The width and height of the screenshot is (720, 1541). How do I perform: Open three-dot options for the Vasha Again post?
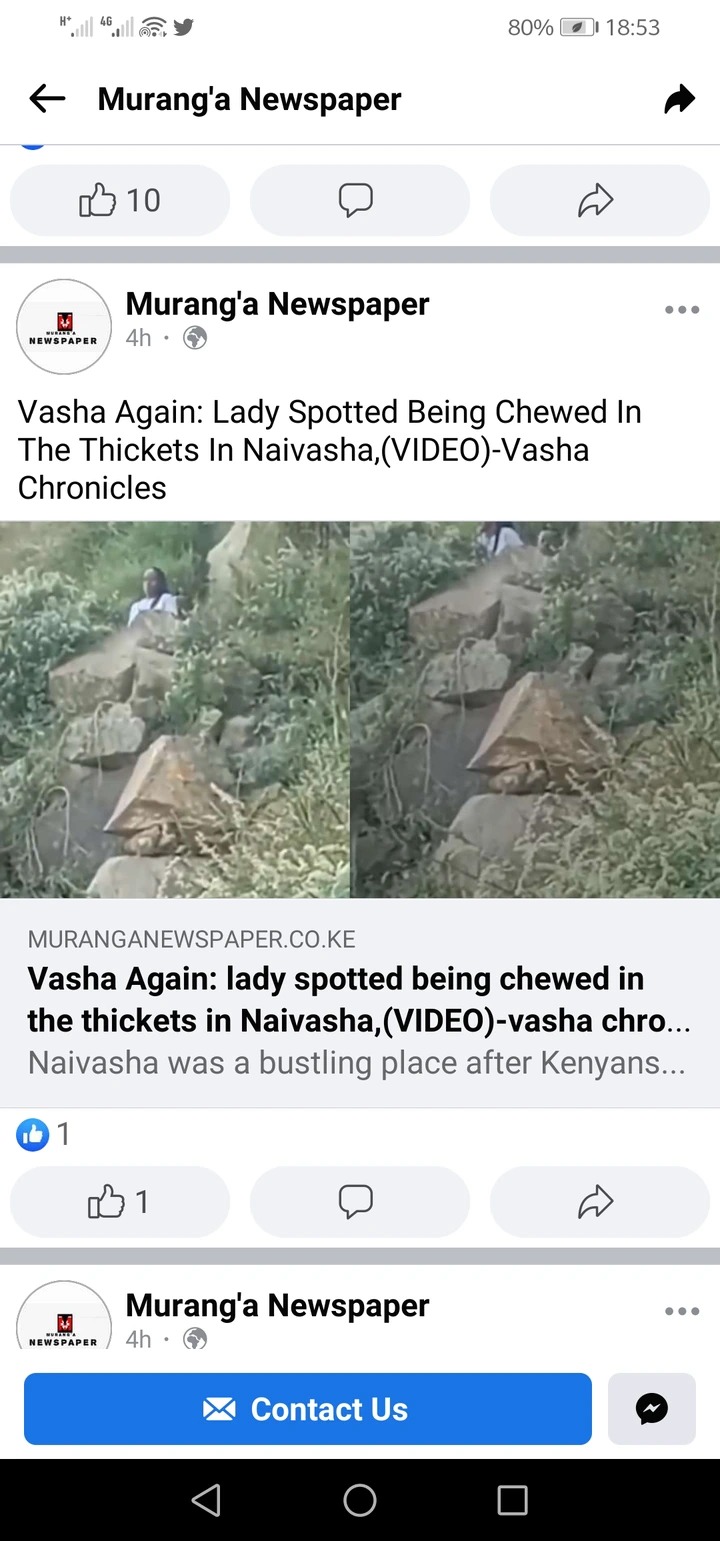(x=682, y=310)
